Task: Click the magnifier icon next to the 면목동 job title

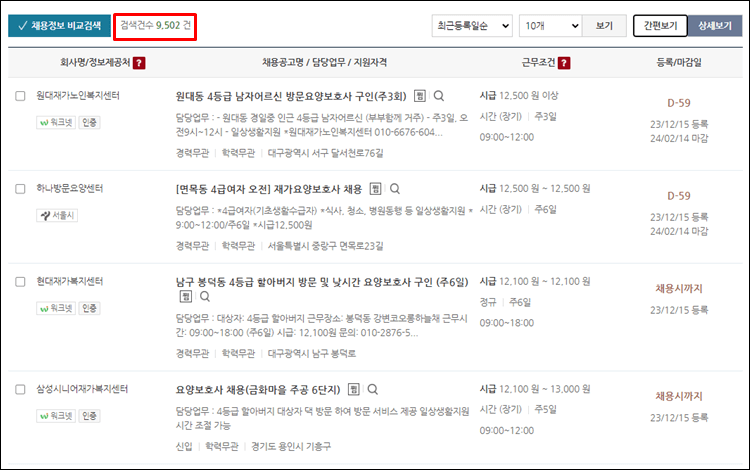Action: point(394,189)
